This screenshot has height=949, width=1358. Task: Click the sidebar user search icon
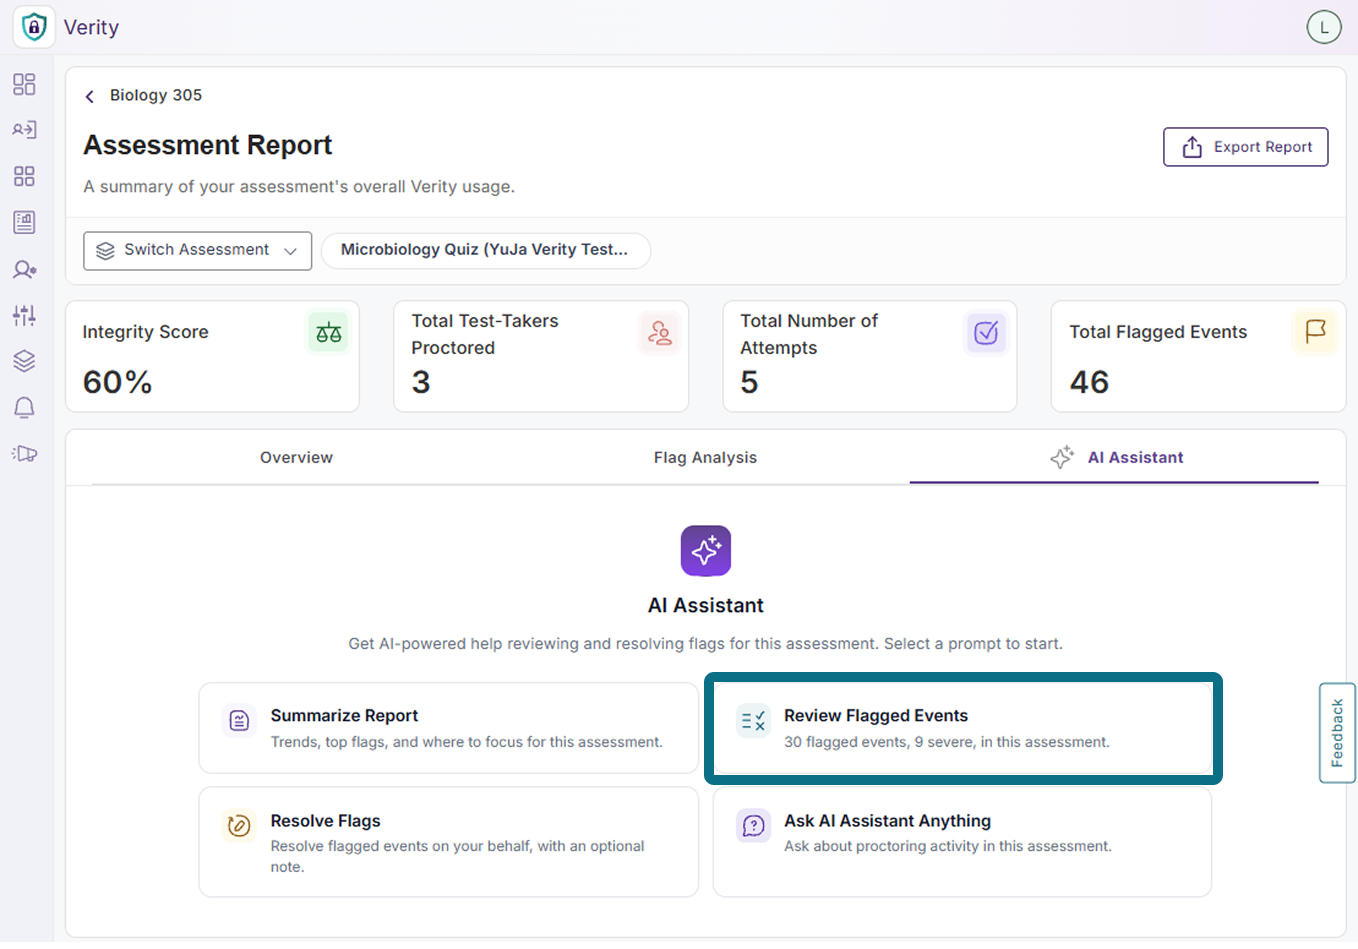pyautogui.click(x=24, y=269)
